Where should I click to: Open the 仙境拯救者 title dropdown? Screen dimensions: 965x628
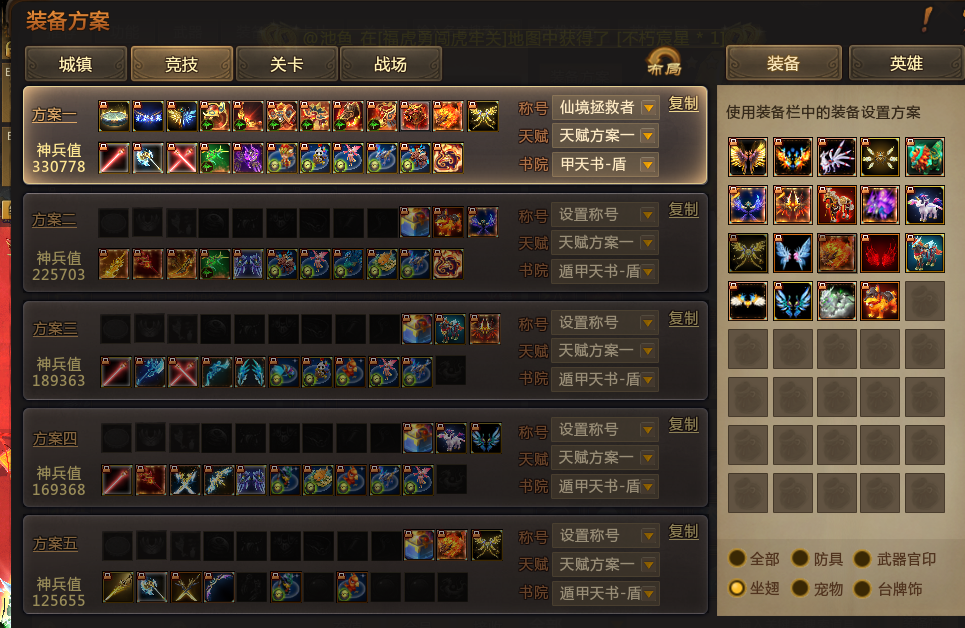(x=606, y=108)
